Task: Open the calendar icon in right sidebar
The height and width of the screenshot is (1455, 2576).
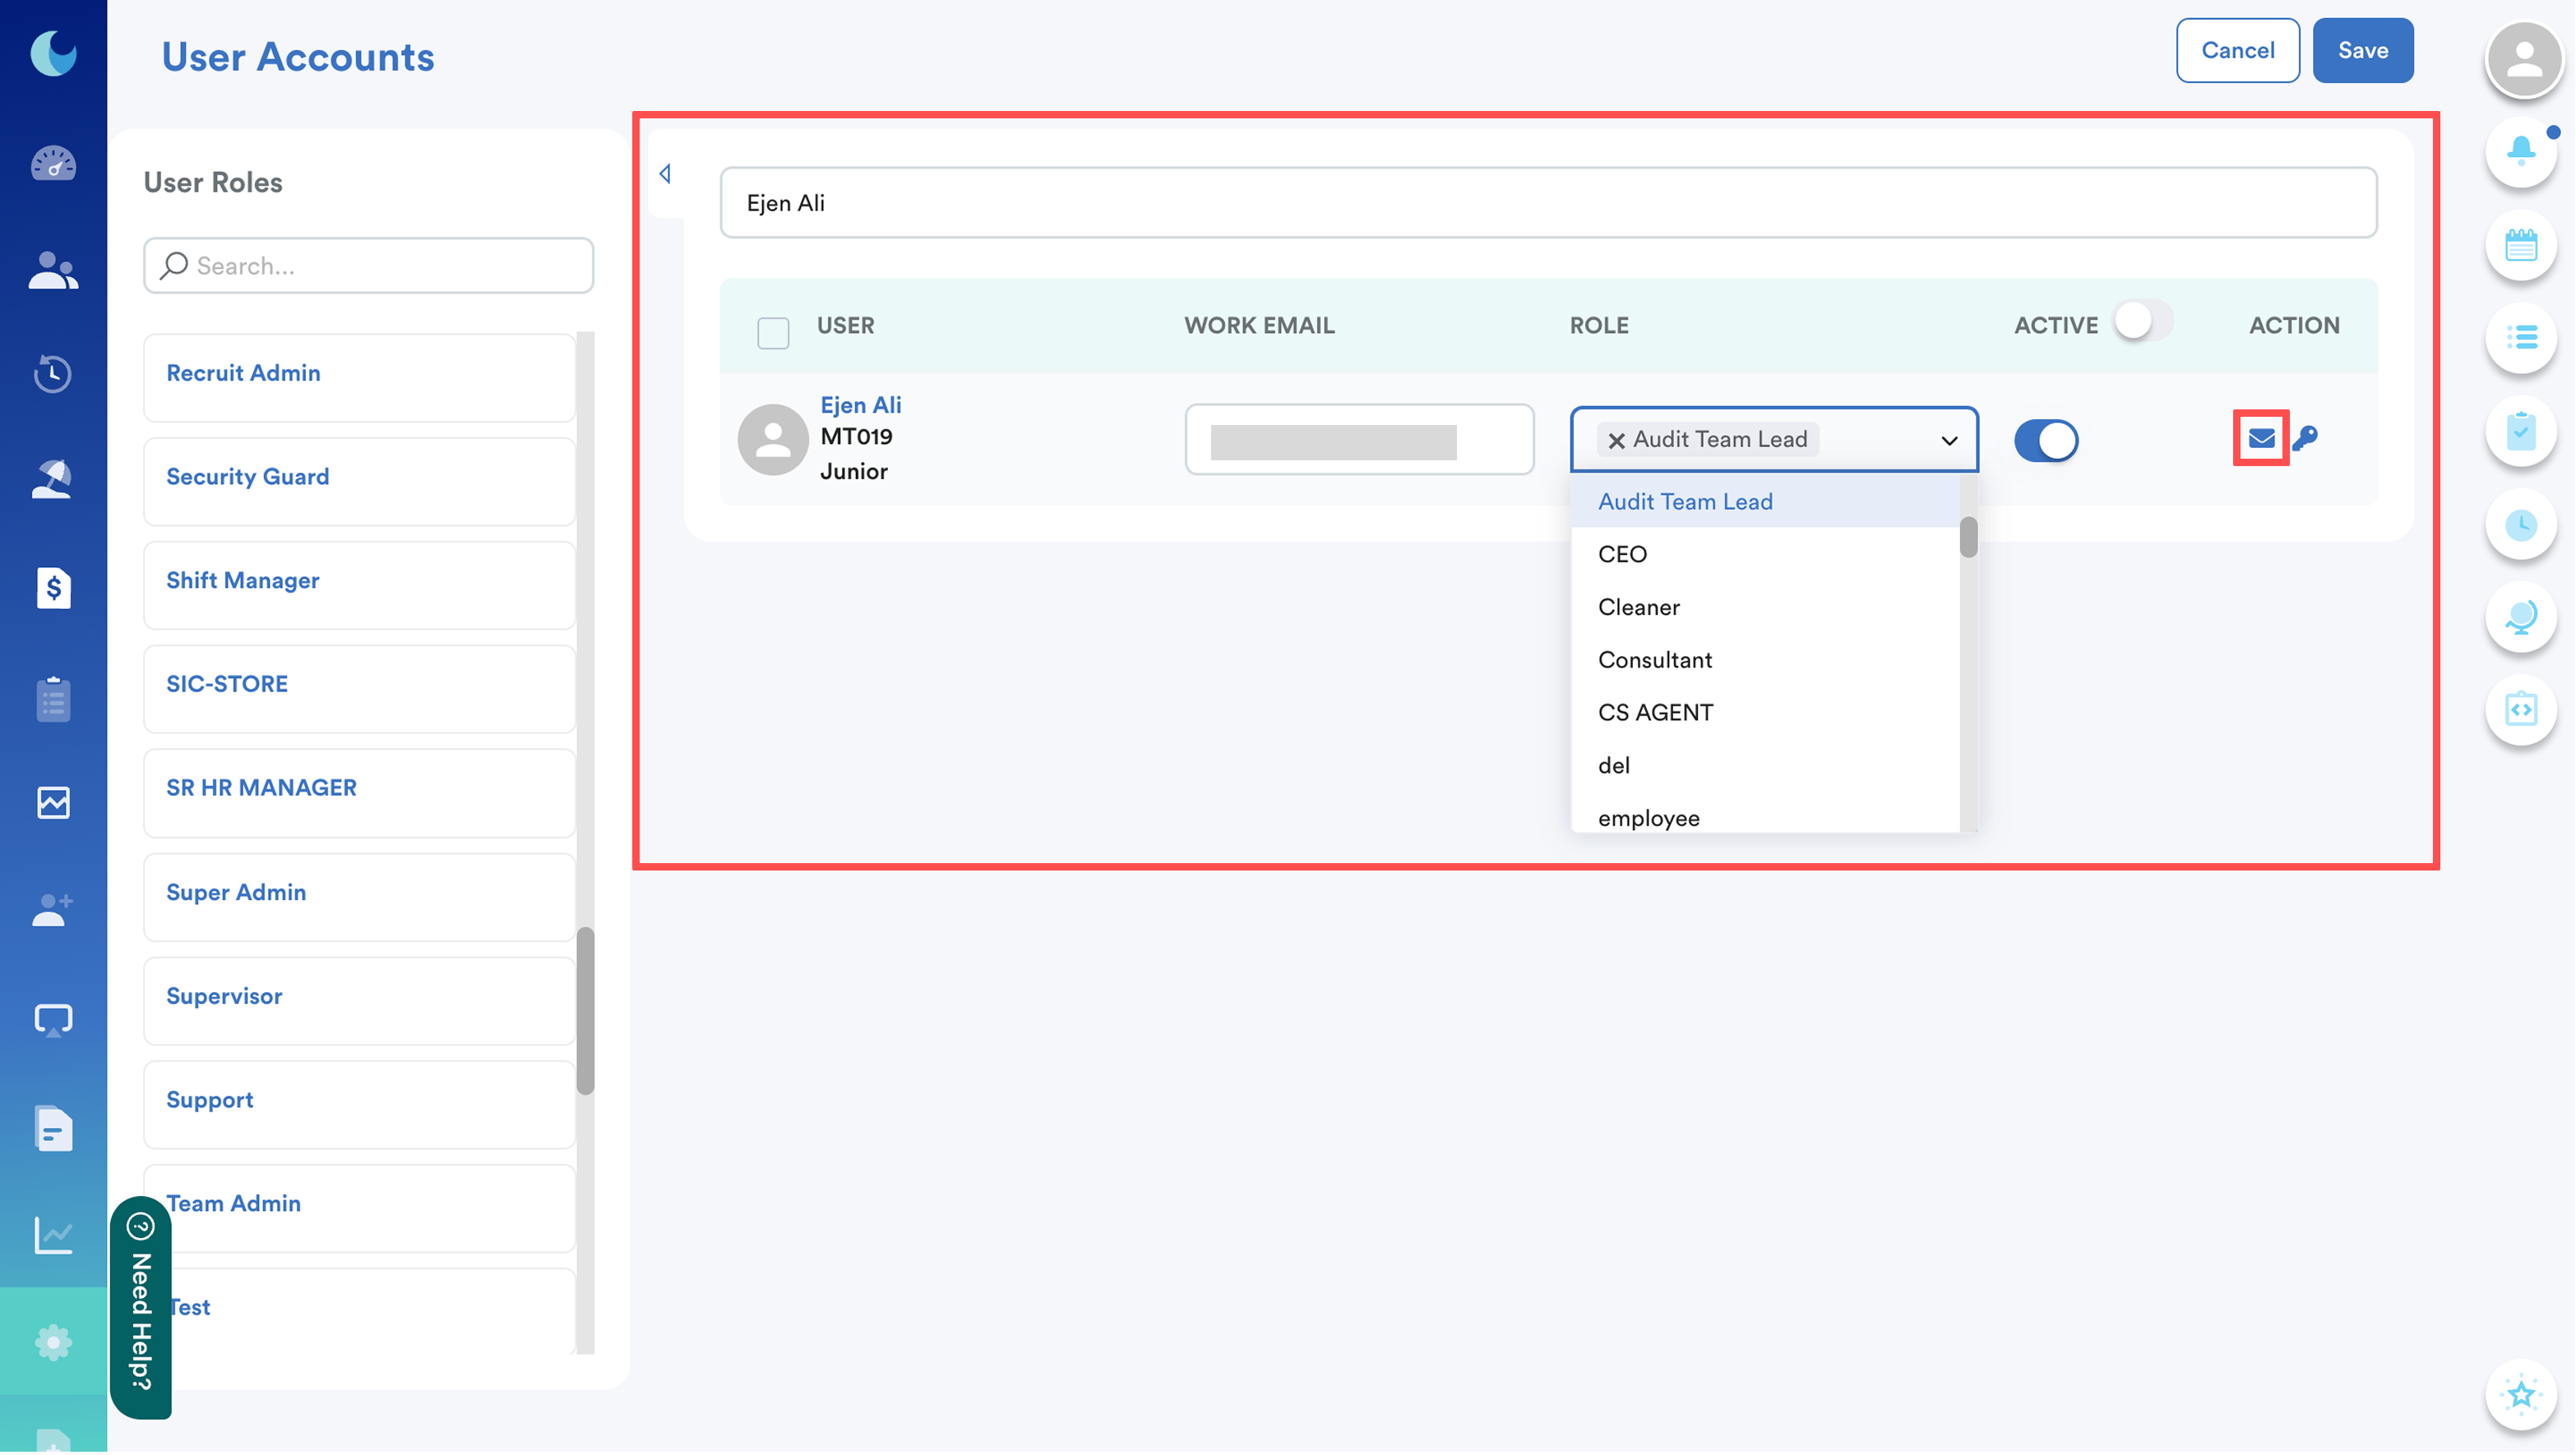Action: click(2520, 245)
